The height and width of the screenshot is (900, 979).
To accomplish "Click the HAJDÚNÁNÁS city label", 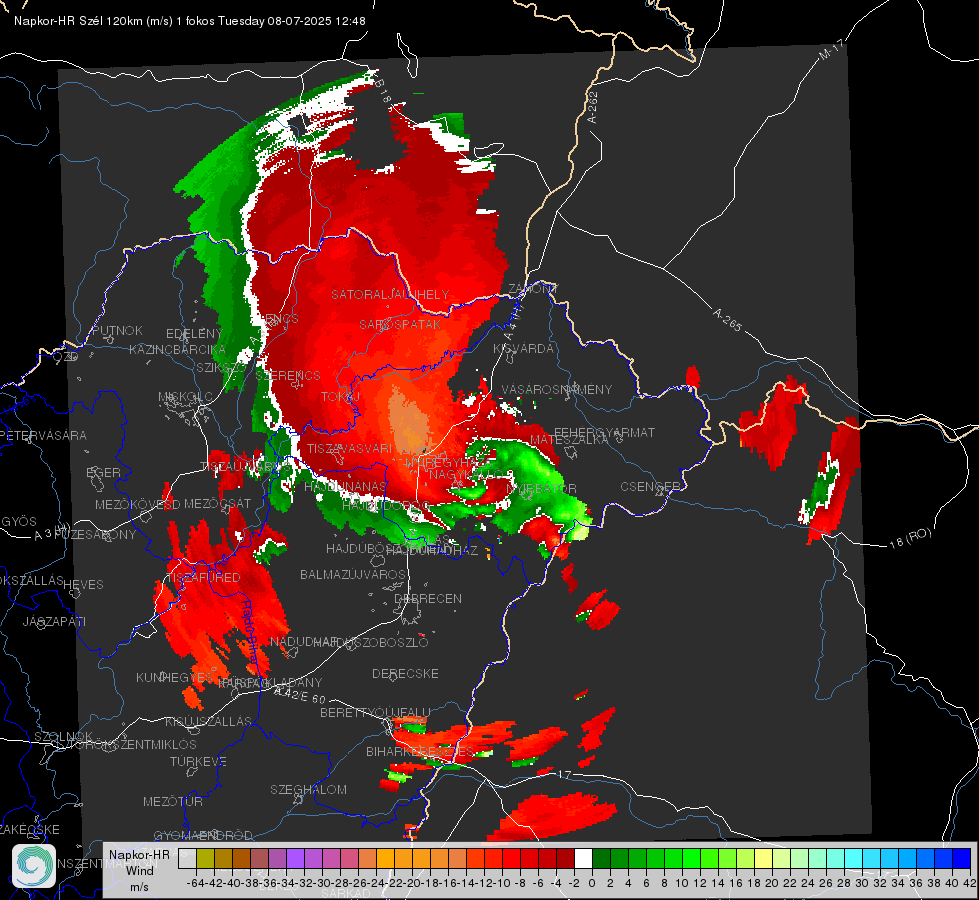I will (x=345, y=486).
